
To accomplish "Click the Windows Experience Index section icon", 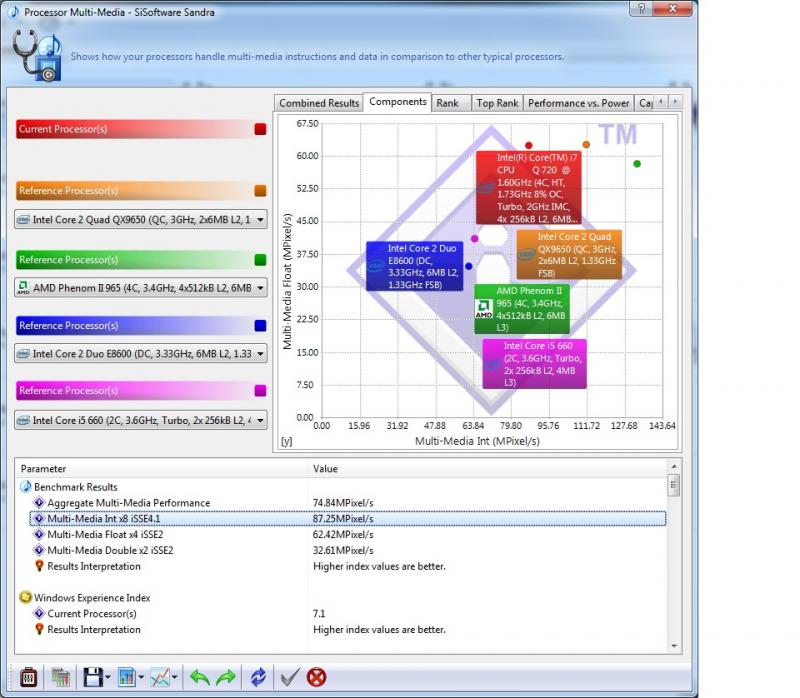I will [26, 597].
